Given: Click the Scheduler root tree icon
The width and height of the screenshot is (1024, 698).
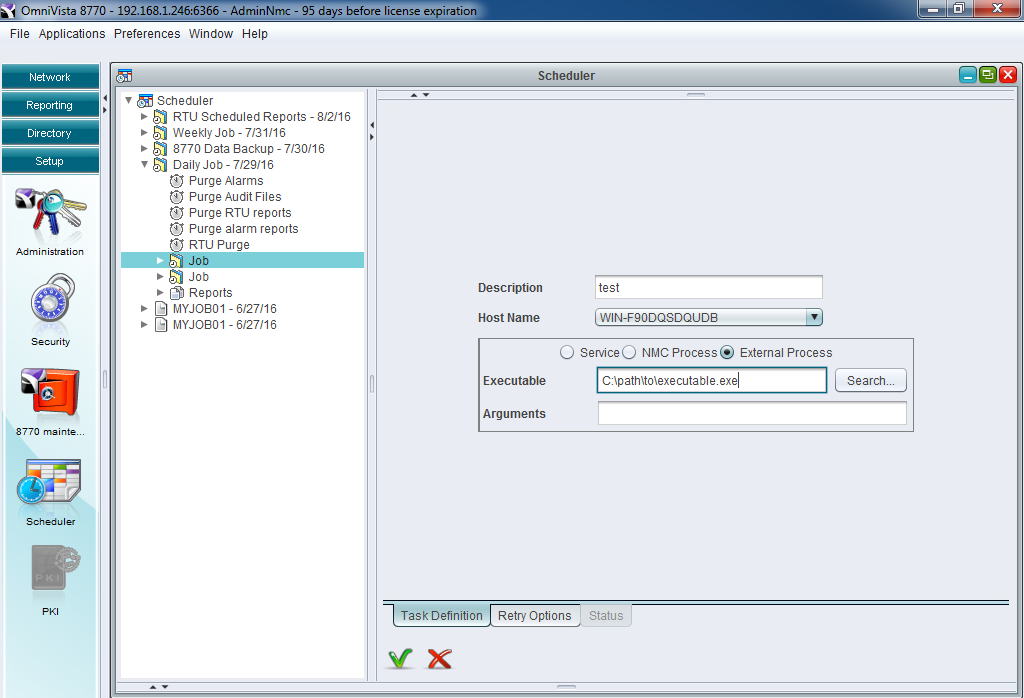Looking at the screenshot, I should 145,101.
